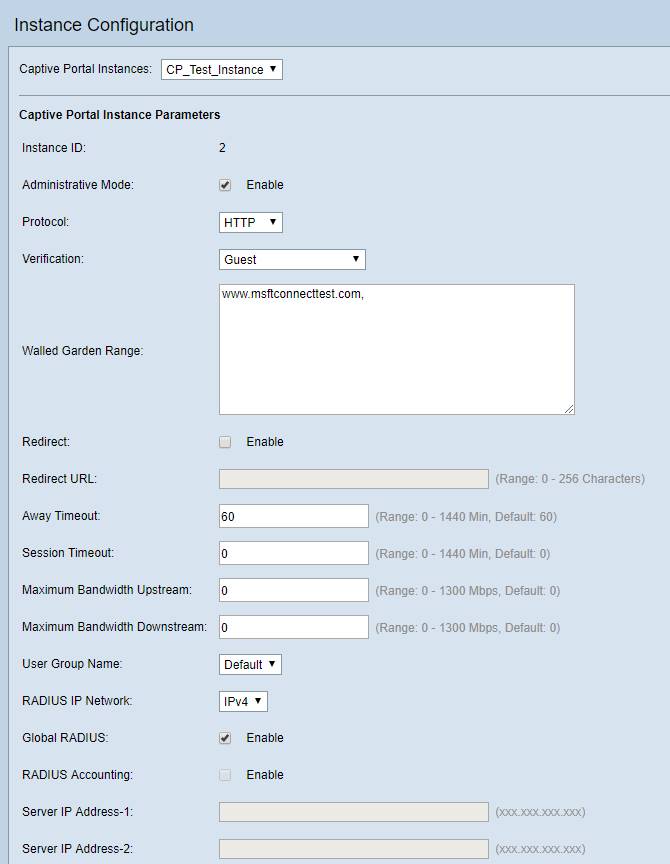This screenshot has width=670, height=864.
Task: Expand the Protocol HTTP dropdown
Action: (x=250, y=222)
